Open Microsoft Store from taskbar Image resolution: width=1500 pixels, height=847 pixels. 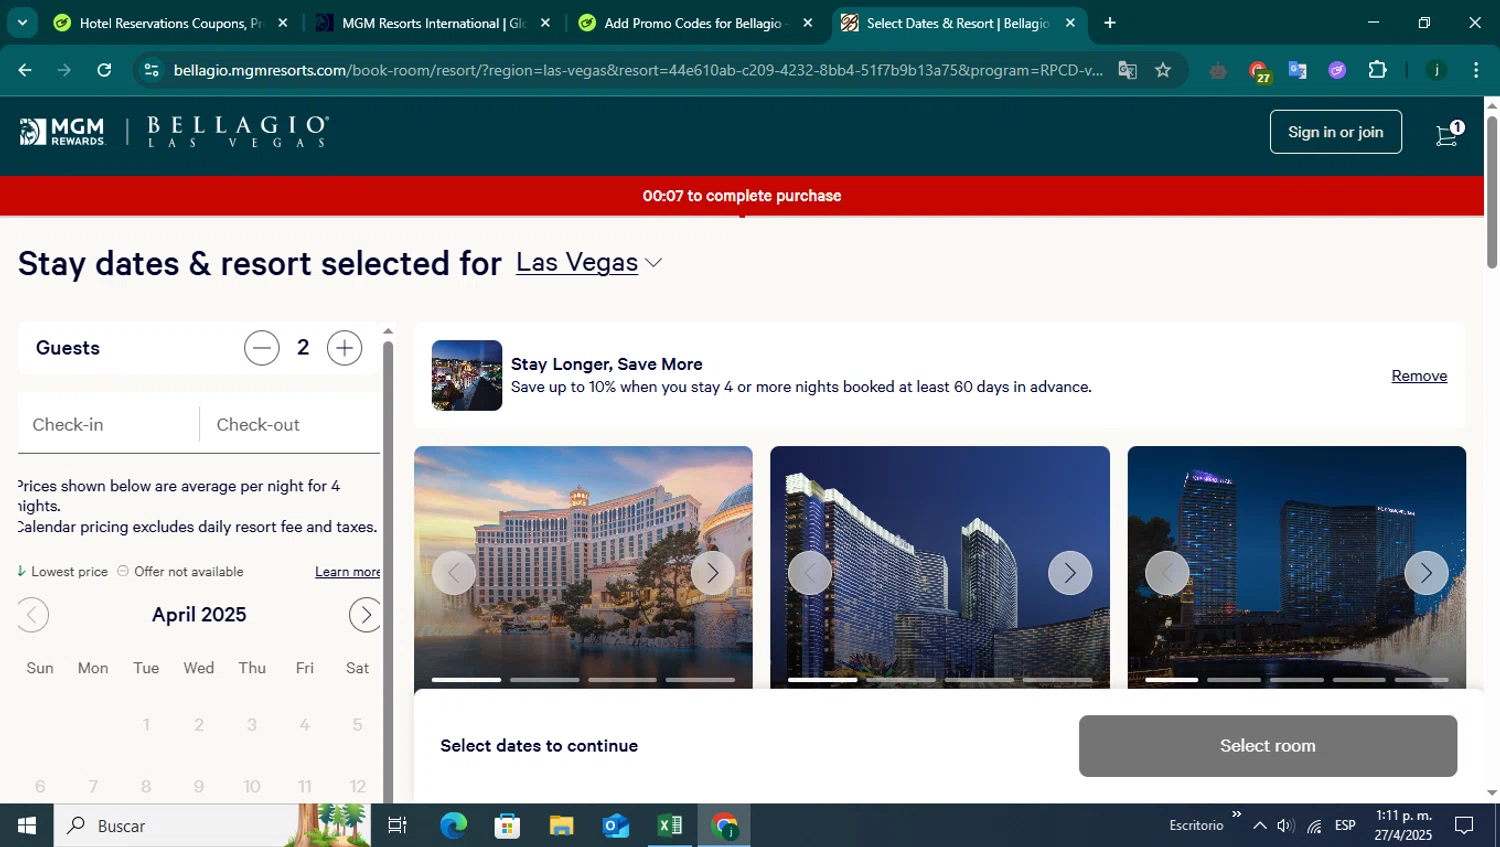tap(507, 826)
